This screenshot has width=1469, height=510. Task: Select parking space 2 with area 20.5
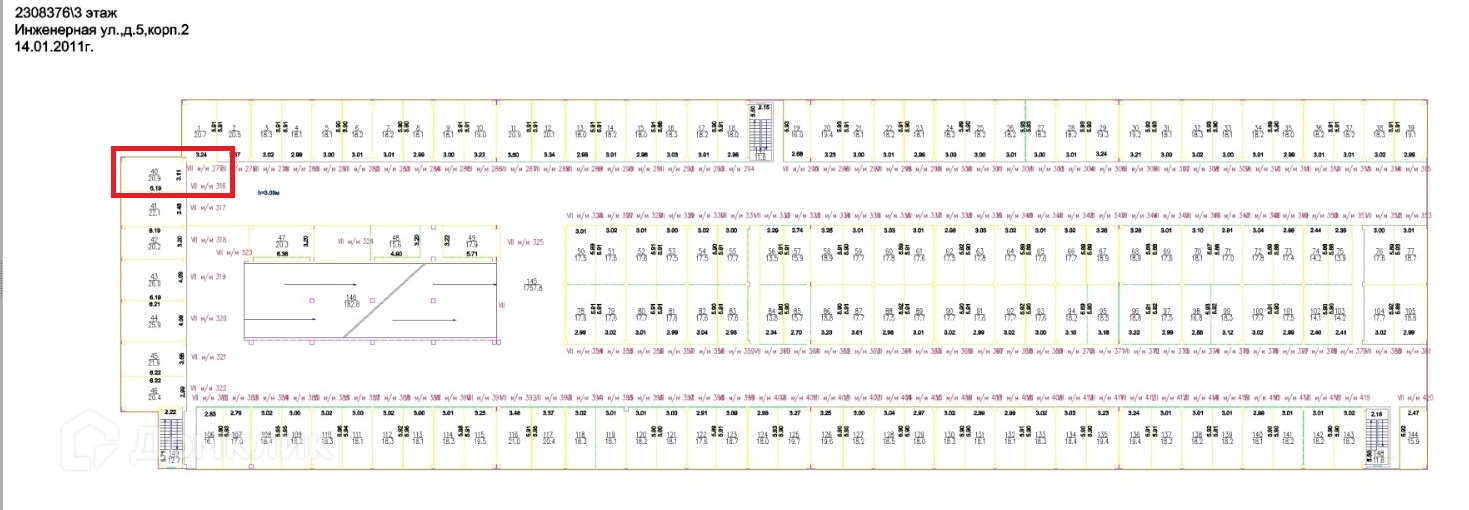coord(234,131)
